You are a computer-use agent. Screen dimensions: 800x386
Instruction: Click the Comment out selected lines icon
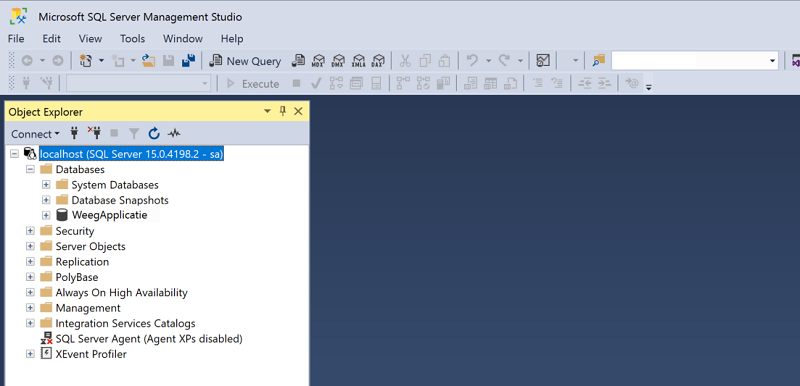(x=537, y=84)
